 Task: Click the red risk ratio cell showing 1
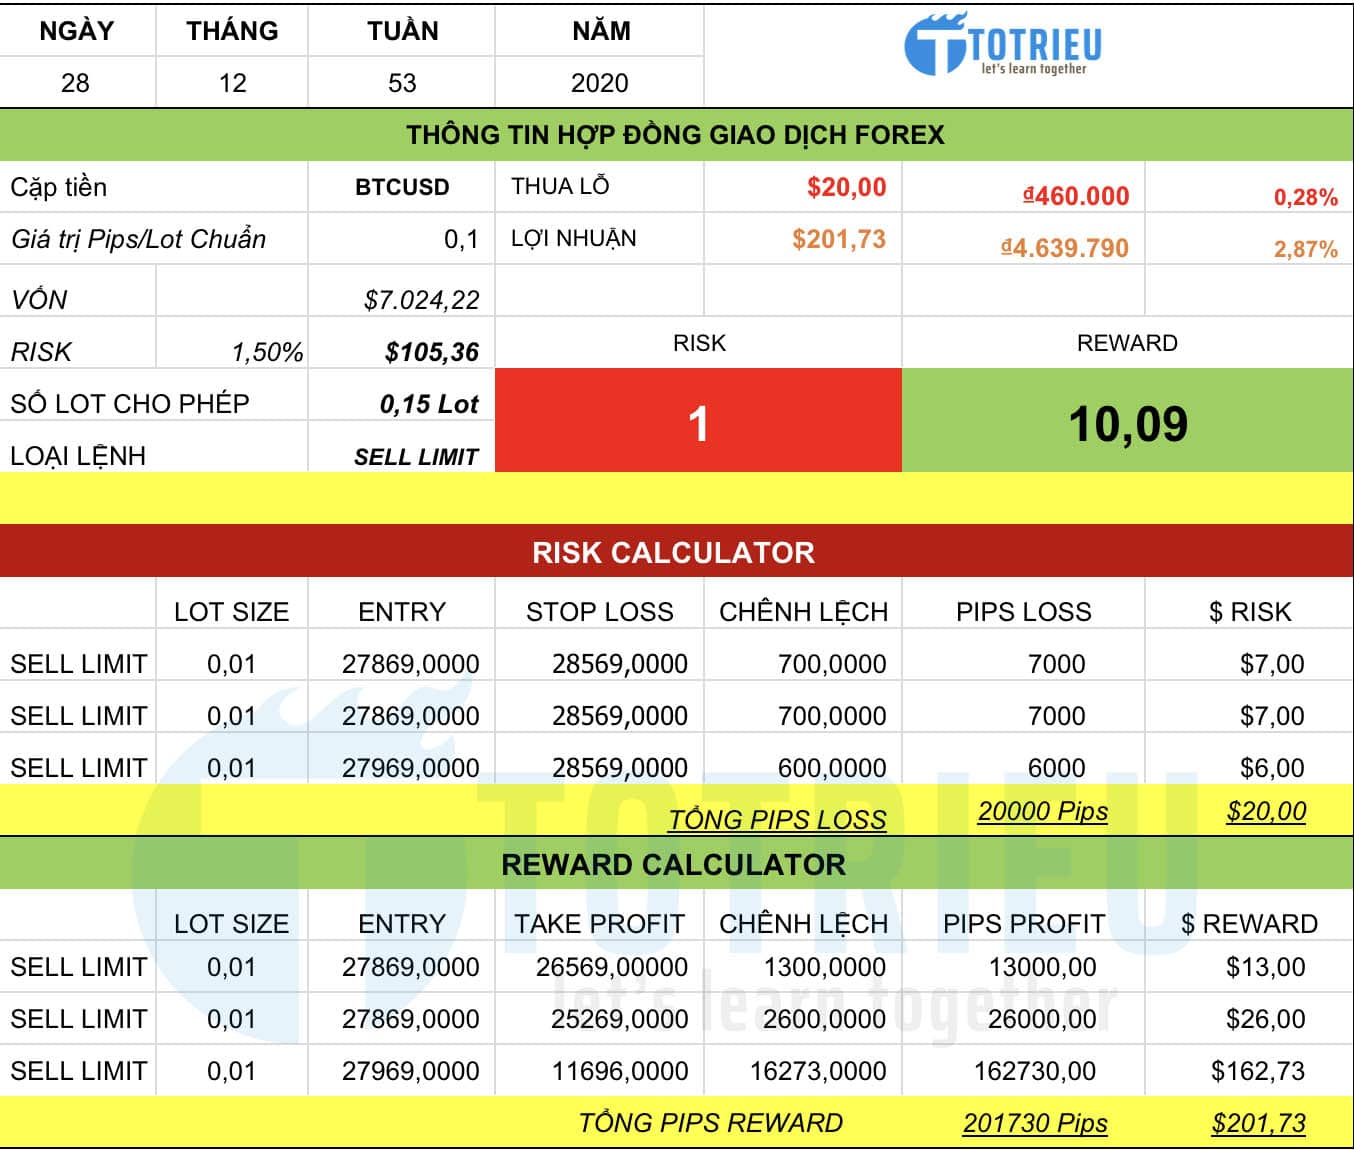698,421
